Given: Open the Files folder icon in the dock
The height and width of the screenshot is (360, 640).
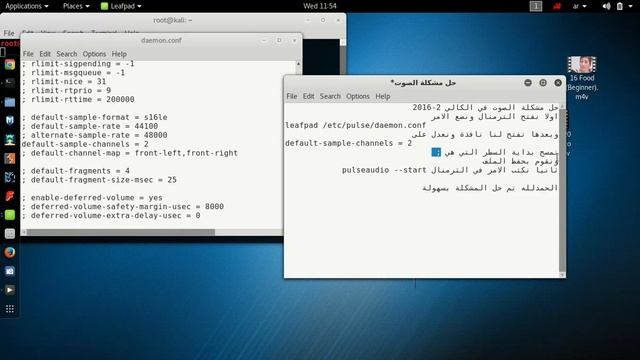Looking at the screenshot, I should 10,102.
